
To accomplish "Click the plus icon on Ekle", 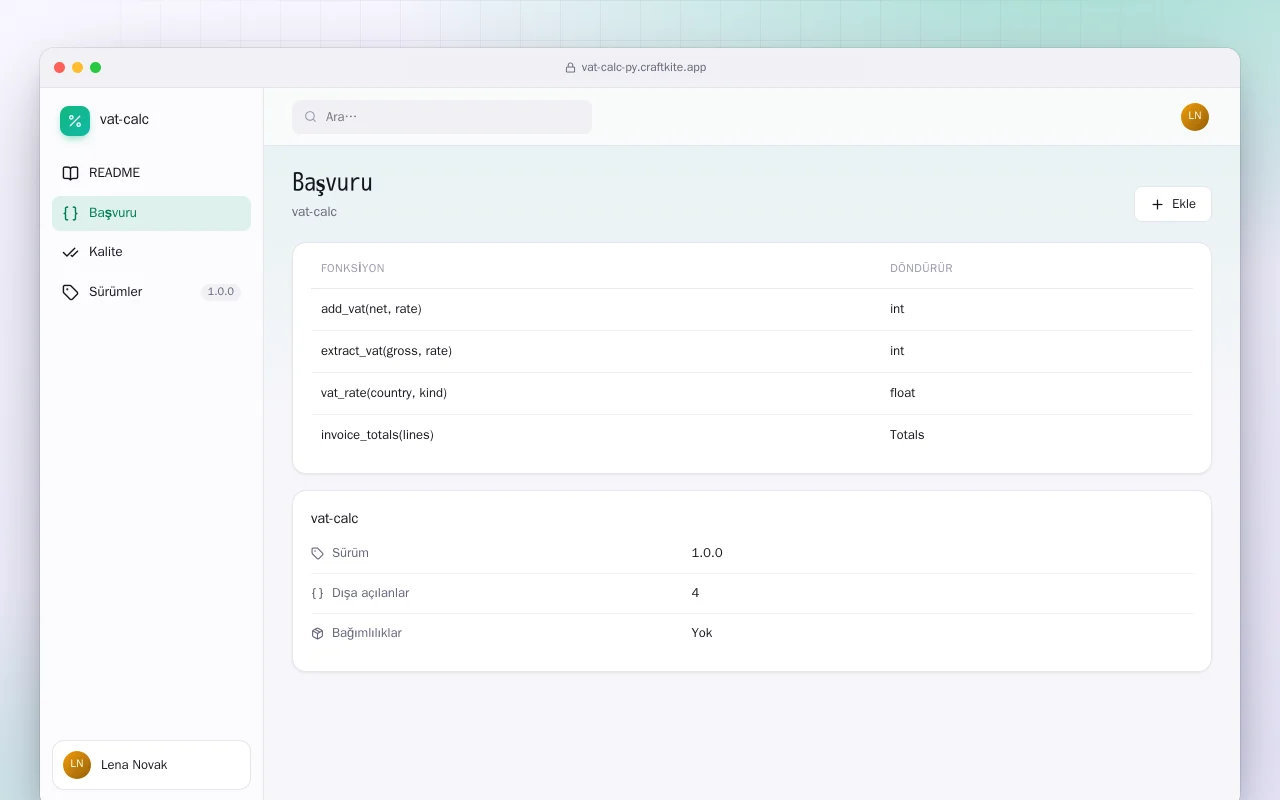I will [x=1158, y=204].
